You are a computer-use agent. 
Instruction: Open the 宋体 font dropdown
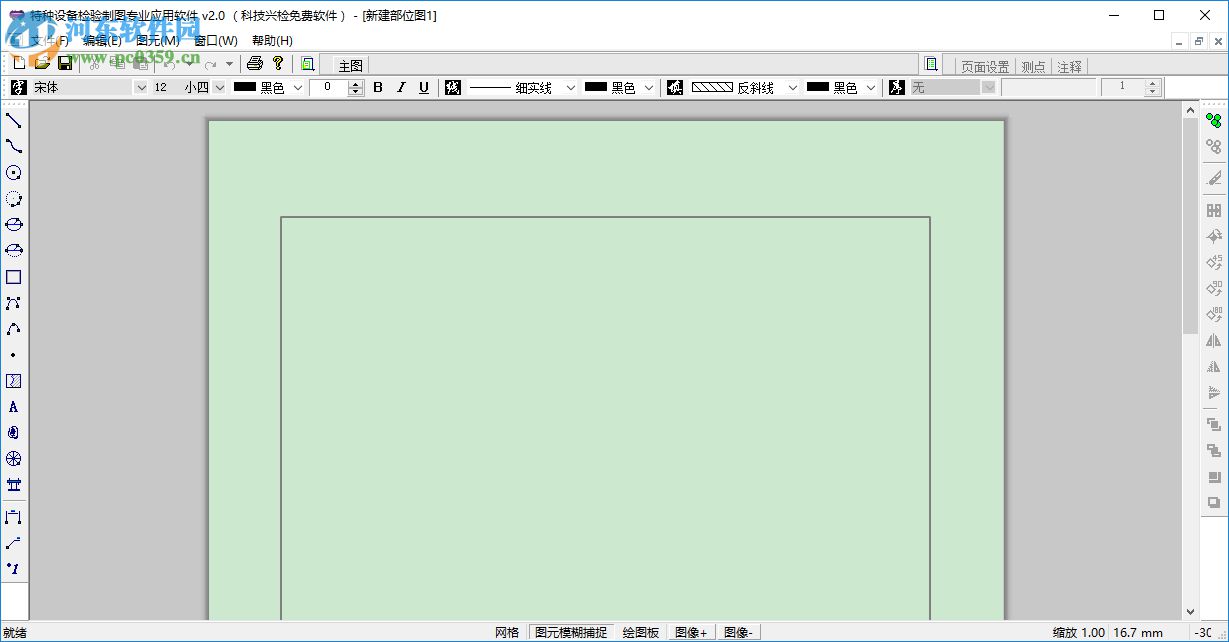coord(141,87)
